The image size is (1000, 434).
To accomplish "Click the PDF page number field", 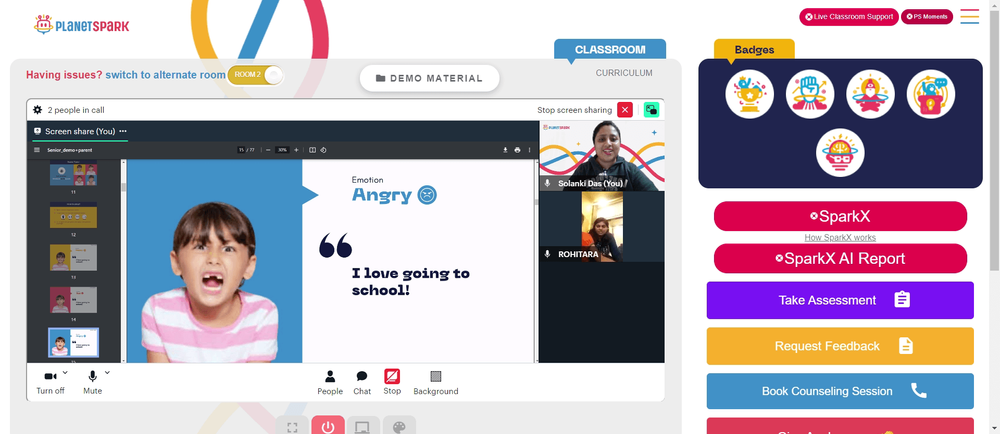I will point(242,150).
